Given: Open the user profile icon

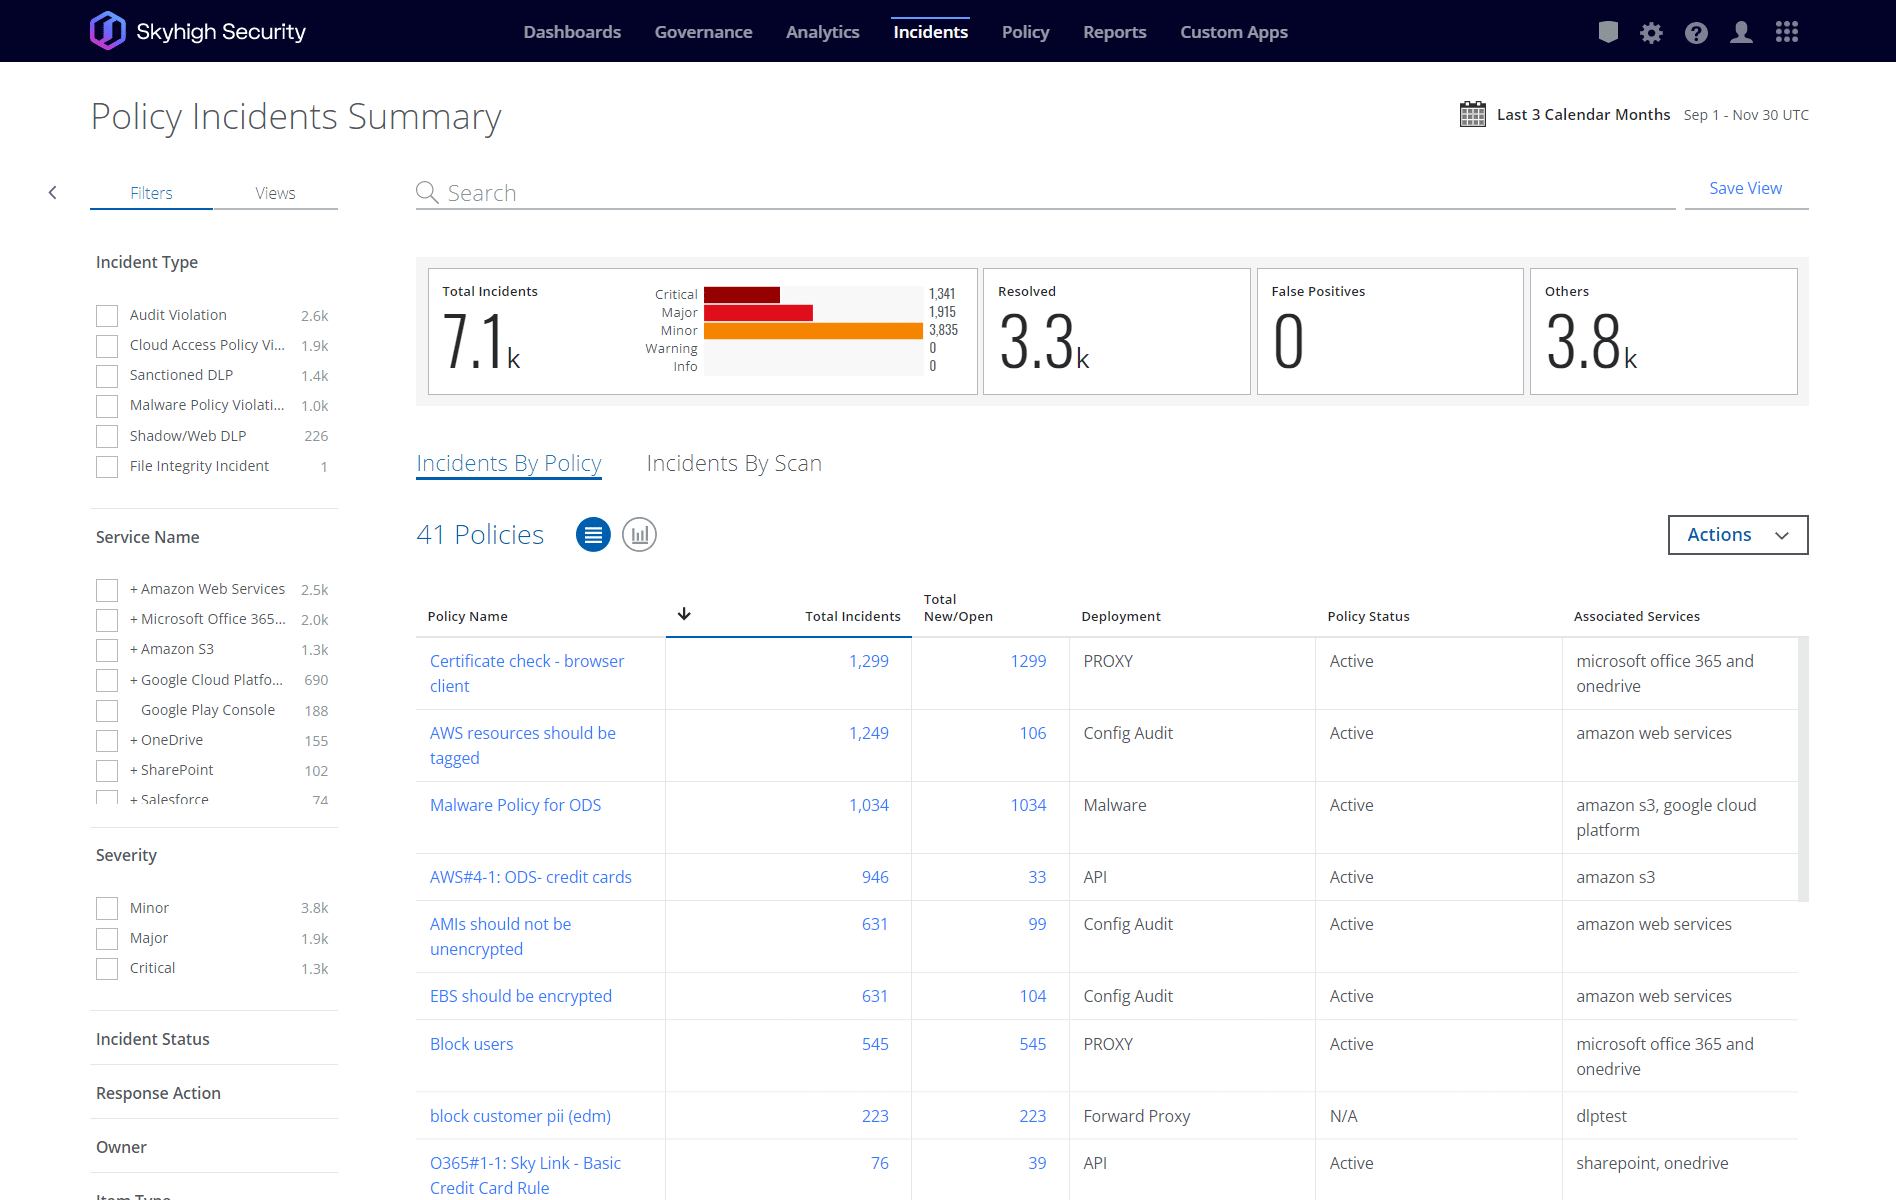Looking at the screenshot, I should pyautogui.click(x=1741, y=33).
